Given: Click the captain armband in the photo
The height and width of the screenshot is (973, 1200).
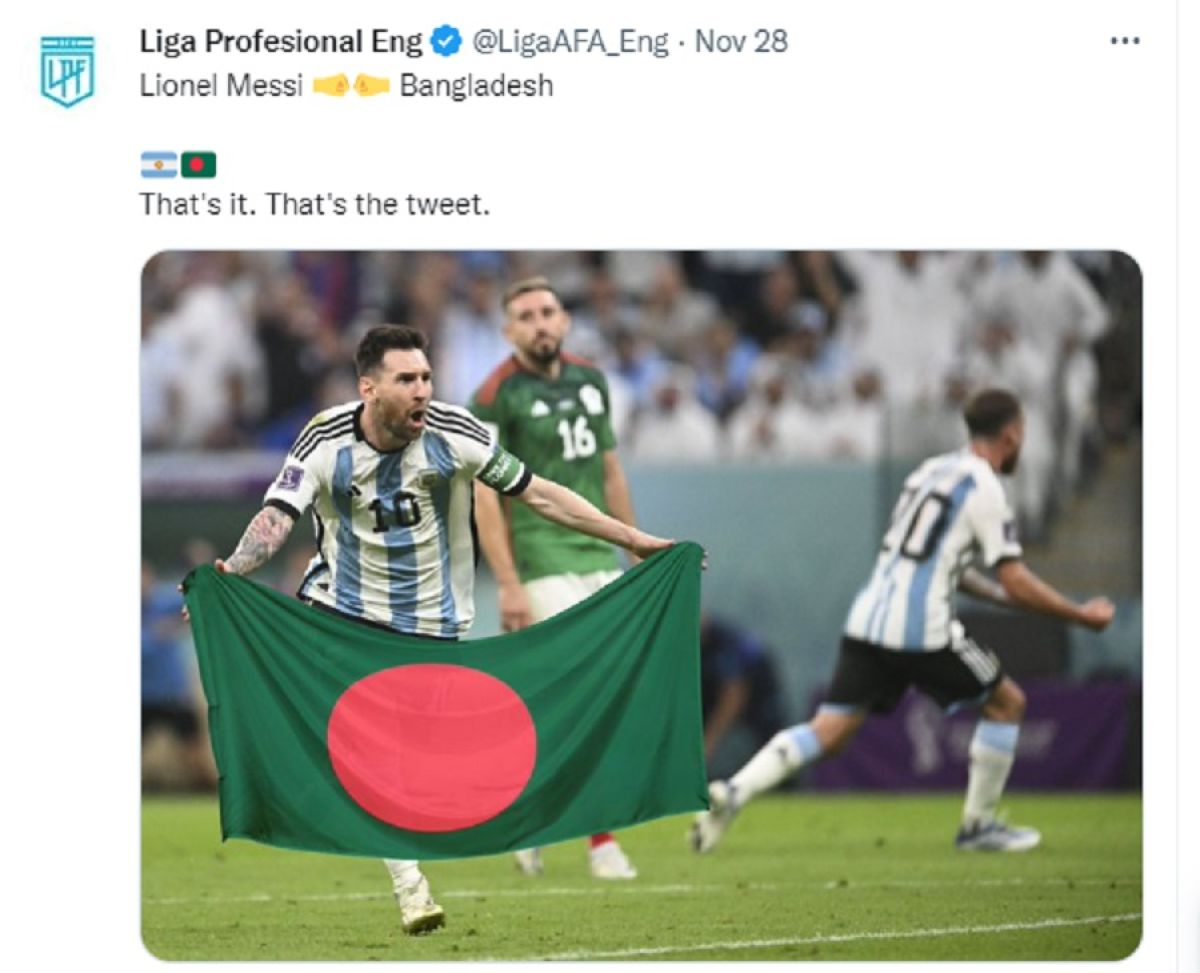Looking at the screenshot, I should [500, 468].
